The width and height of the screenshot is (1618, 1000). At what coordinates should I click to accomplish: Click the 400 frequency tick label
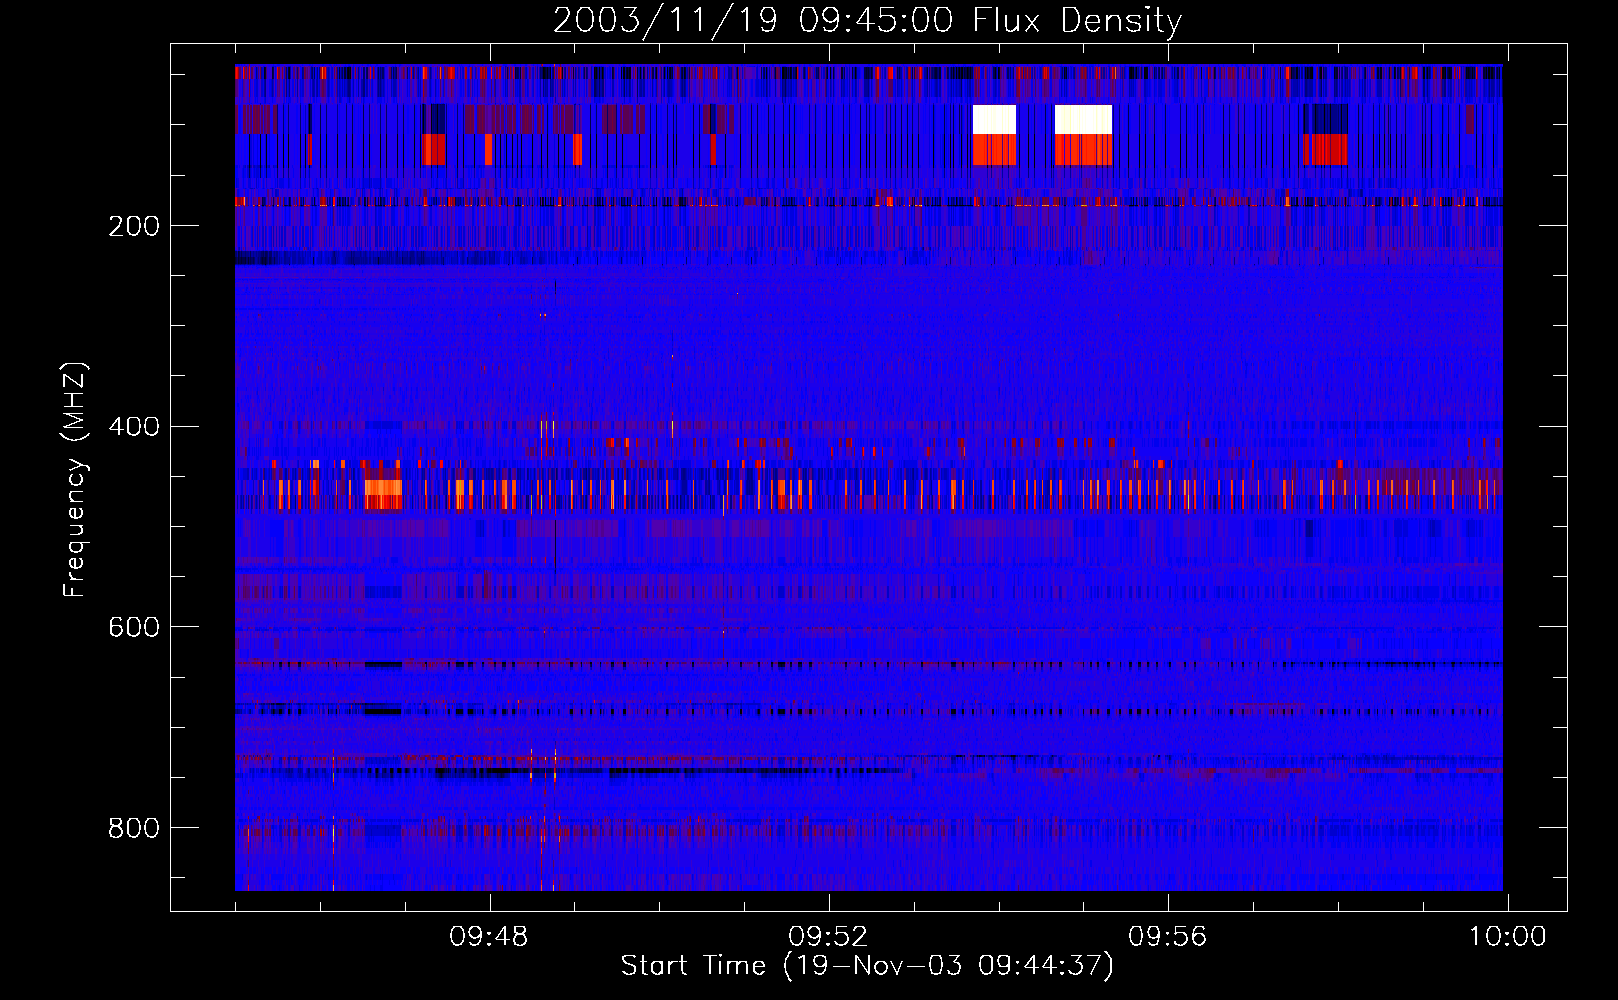[134, 427]
